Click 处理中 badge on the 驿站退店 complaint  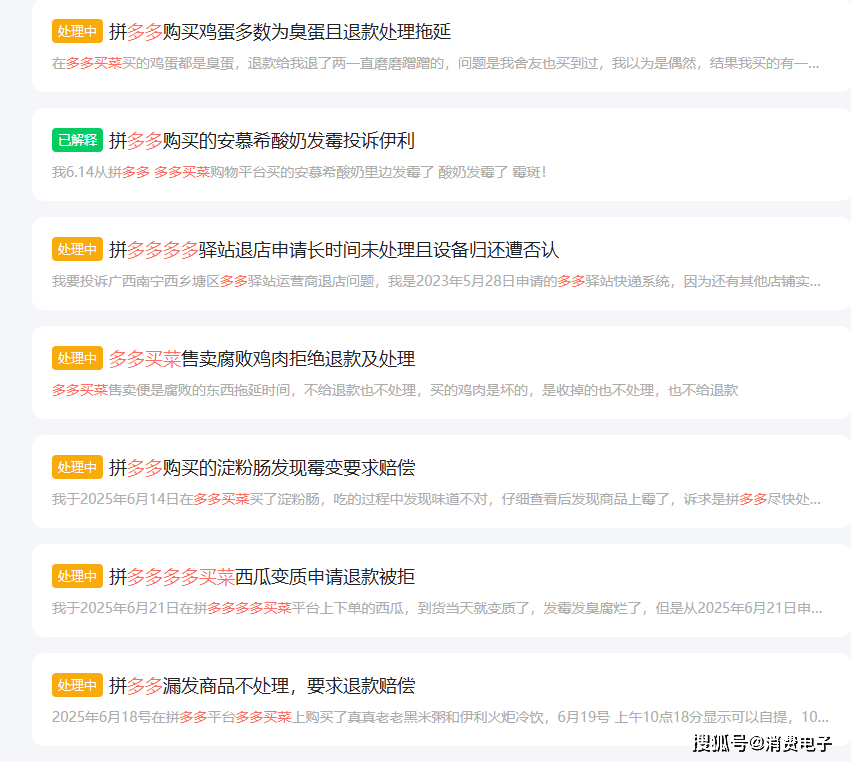(77, 250)
